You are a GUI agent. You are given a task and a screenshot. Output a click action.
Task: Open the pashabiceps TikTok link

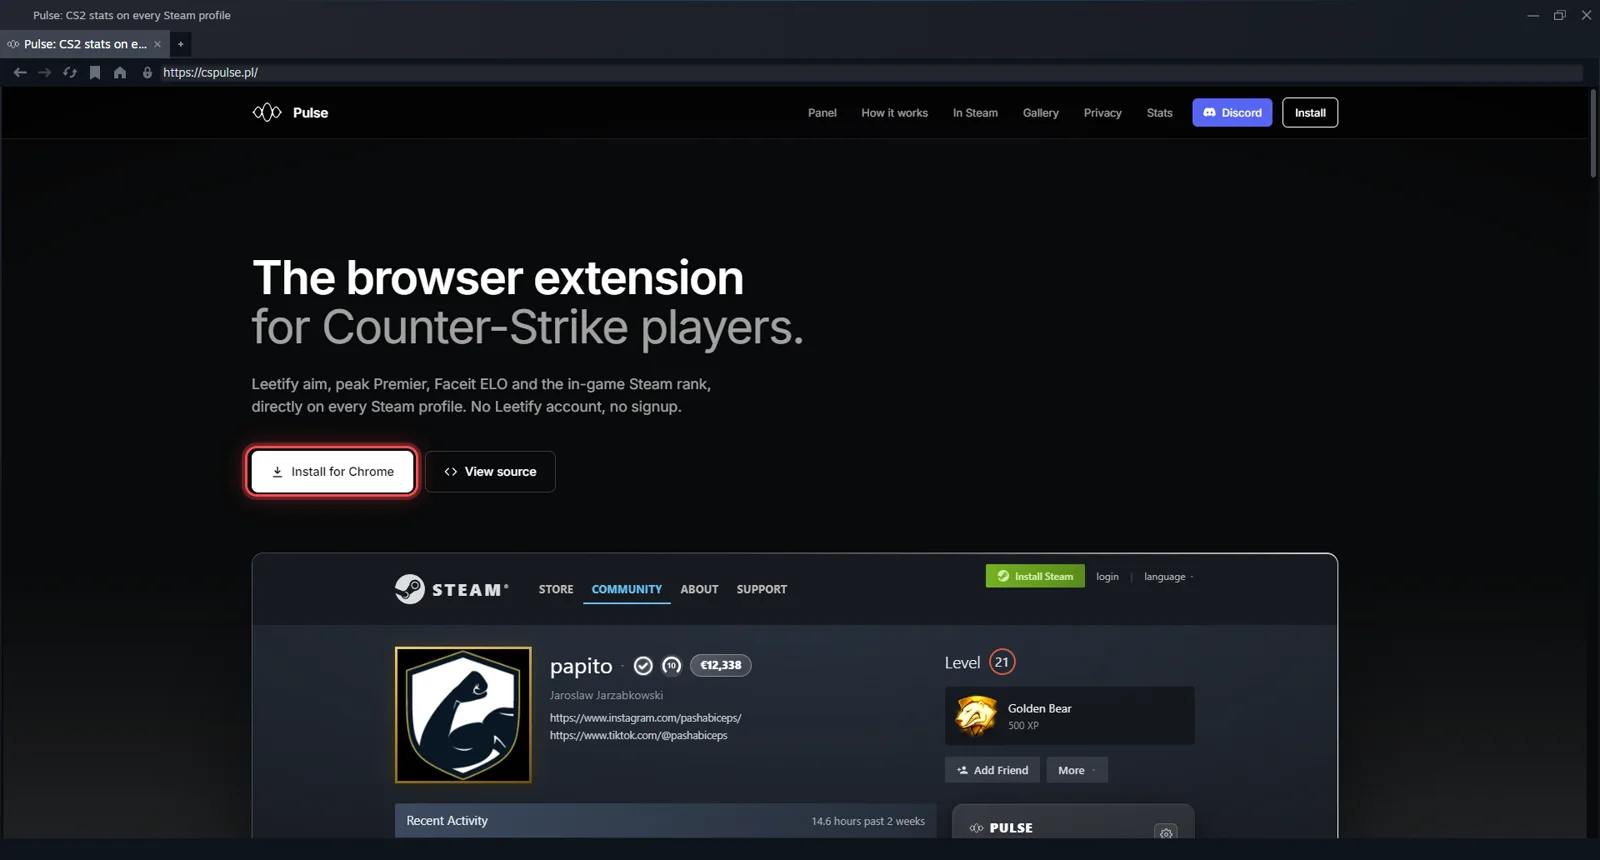tap(638, 735)
